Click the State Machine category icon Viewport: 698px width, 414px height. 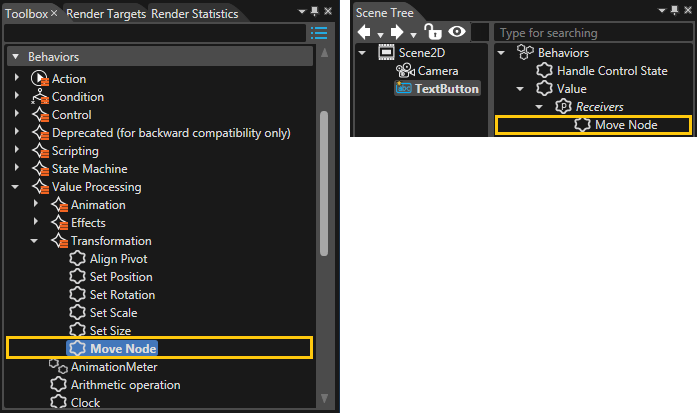point(41,169)
